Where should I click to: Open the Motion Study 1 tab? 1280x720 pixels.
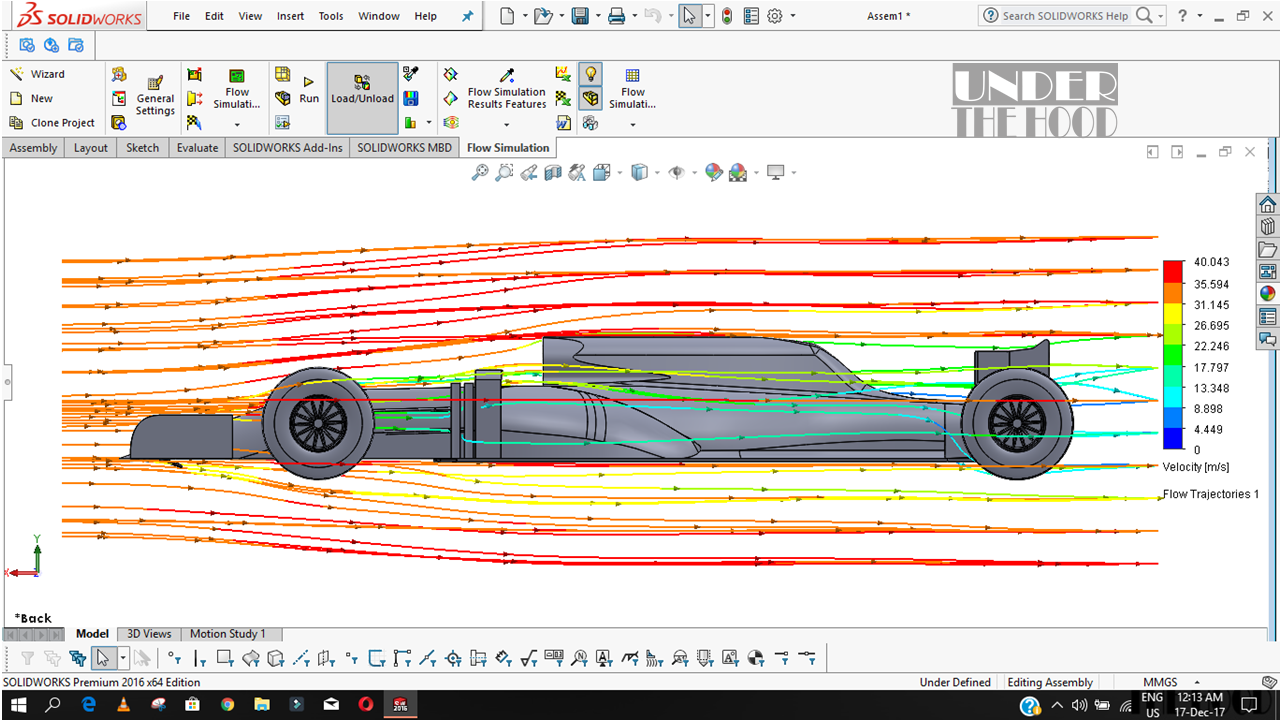(227, 634)
